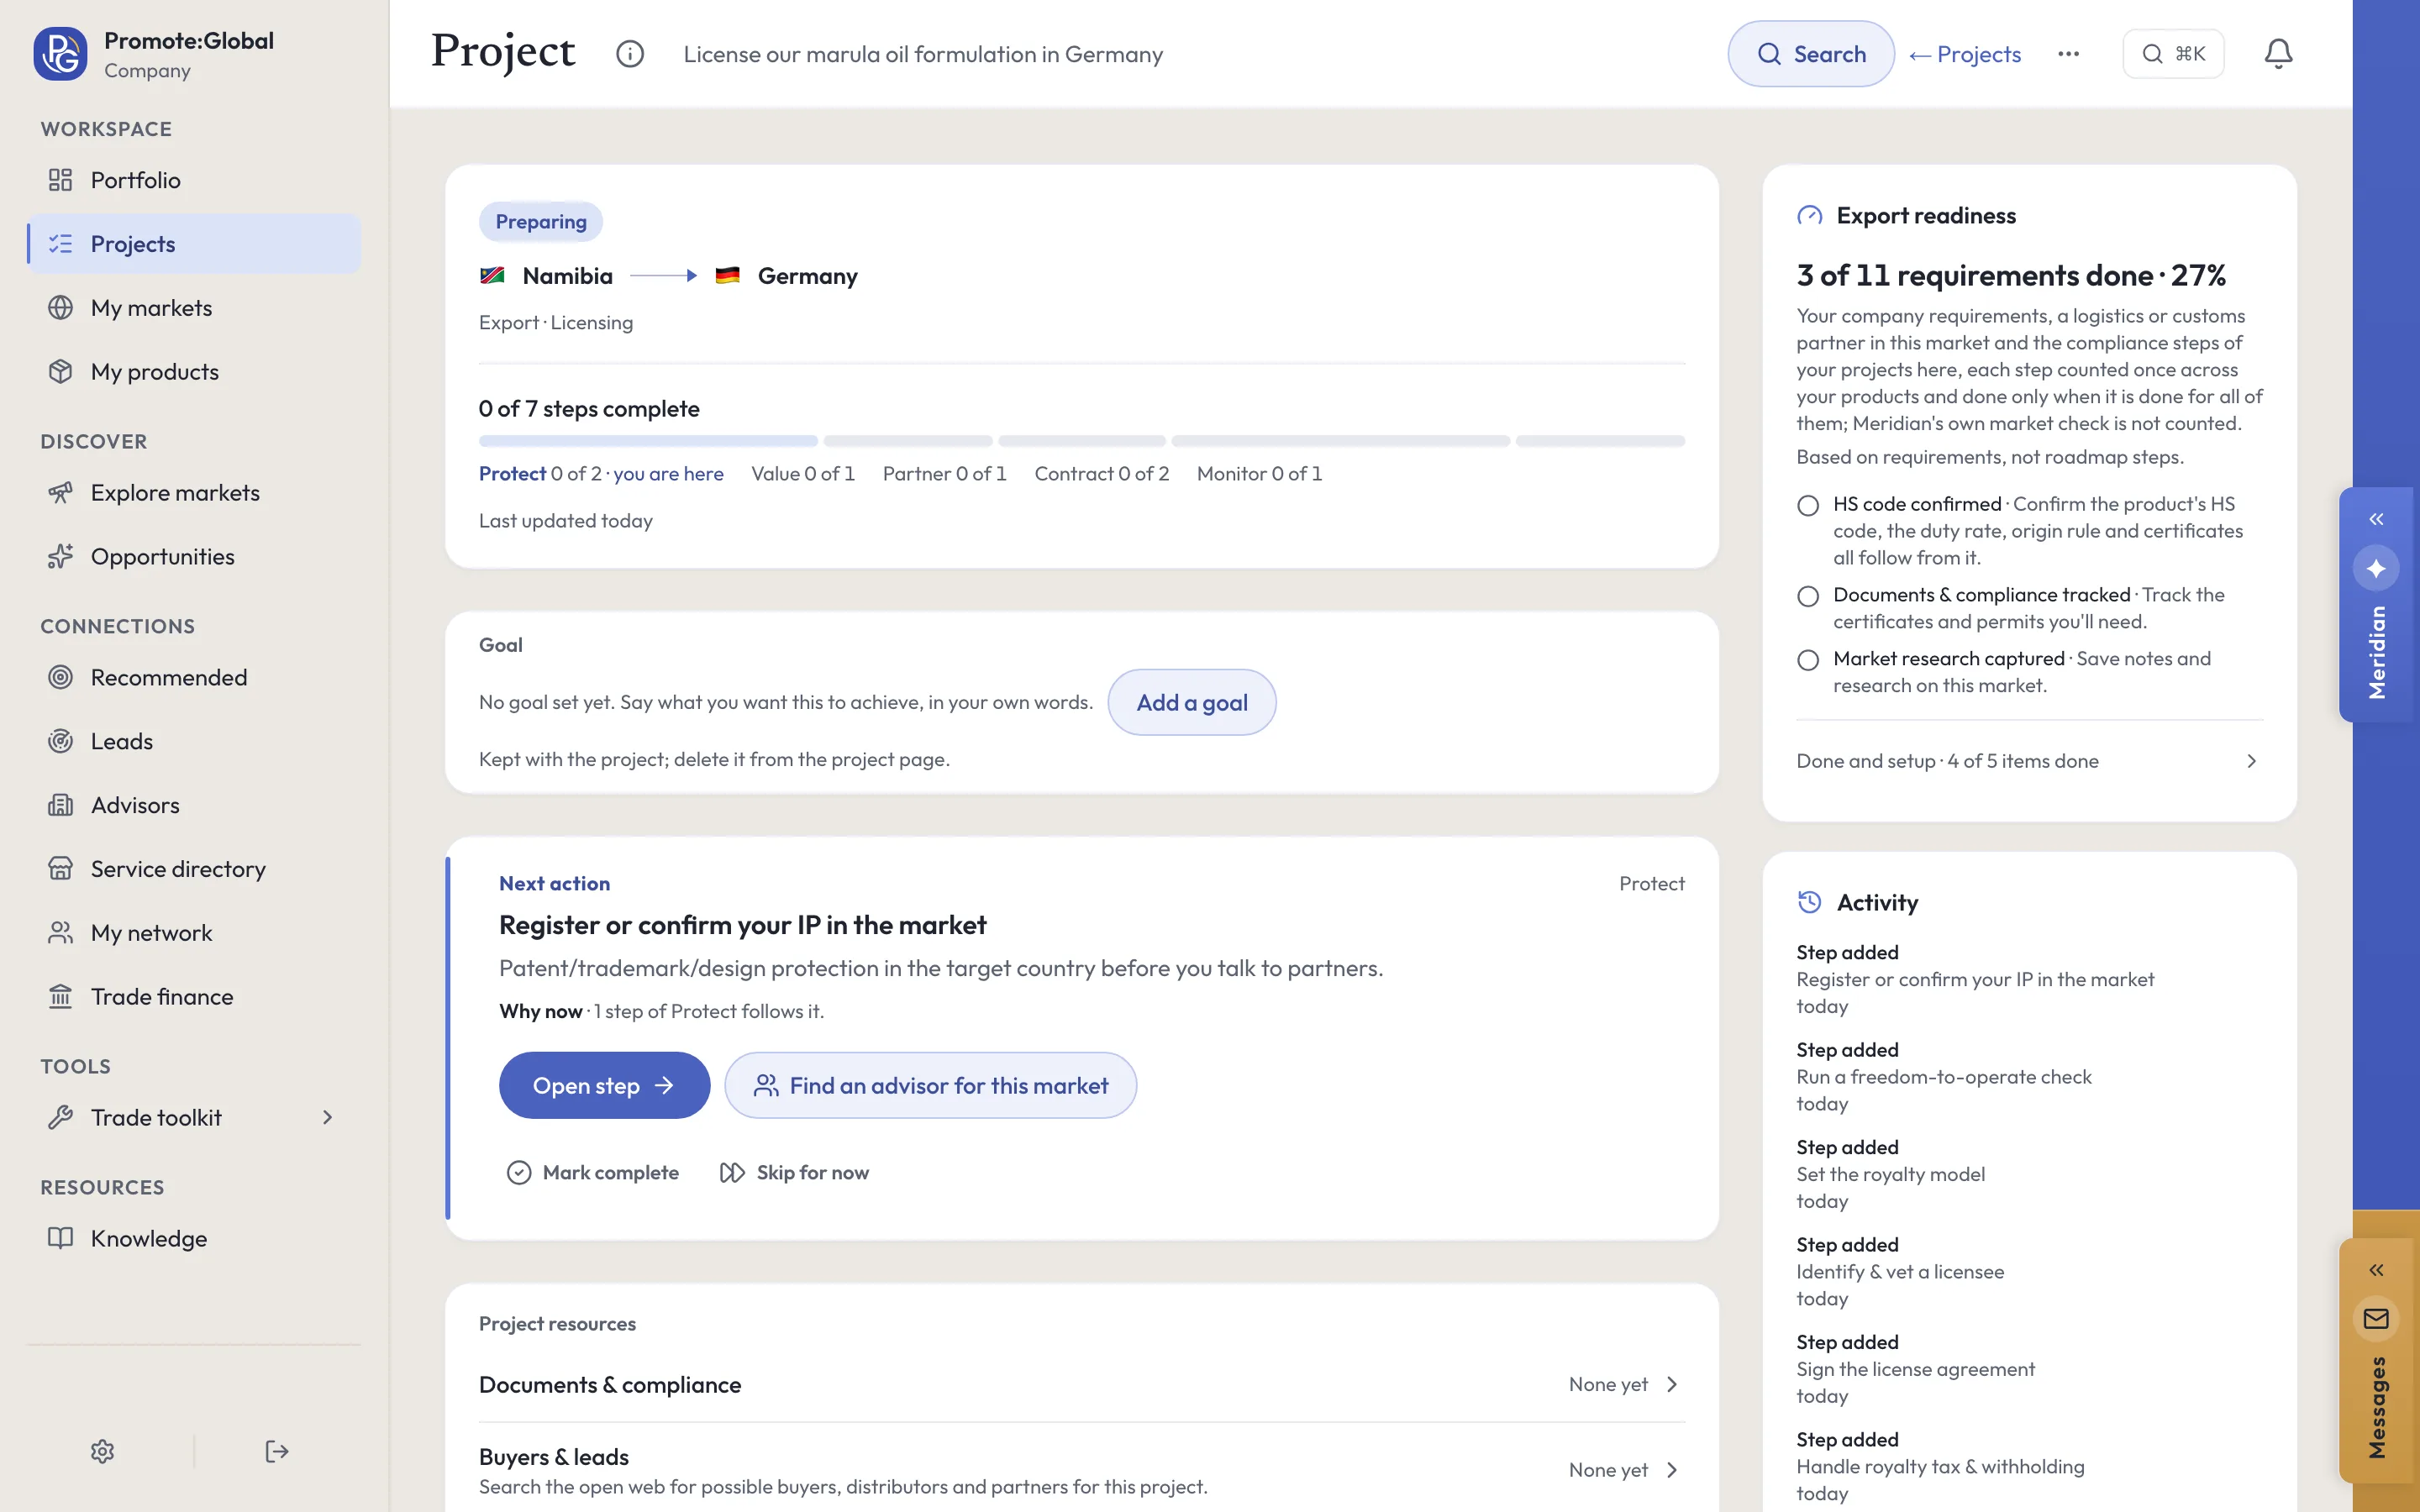The height and width of the screenshot is (1512, 2420).
Task: Go to My markets
Action: 194,308
